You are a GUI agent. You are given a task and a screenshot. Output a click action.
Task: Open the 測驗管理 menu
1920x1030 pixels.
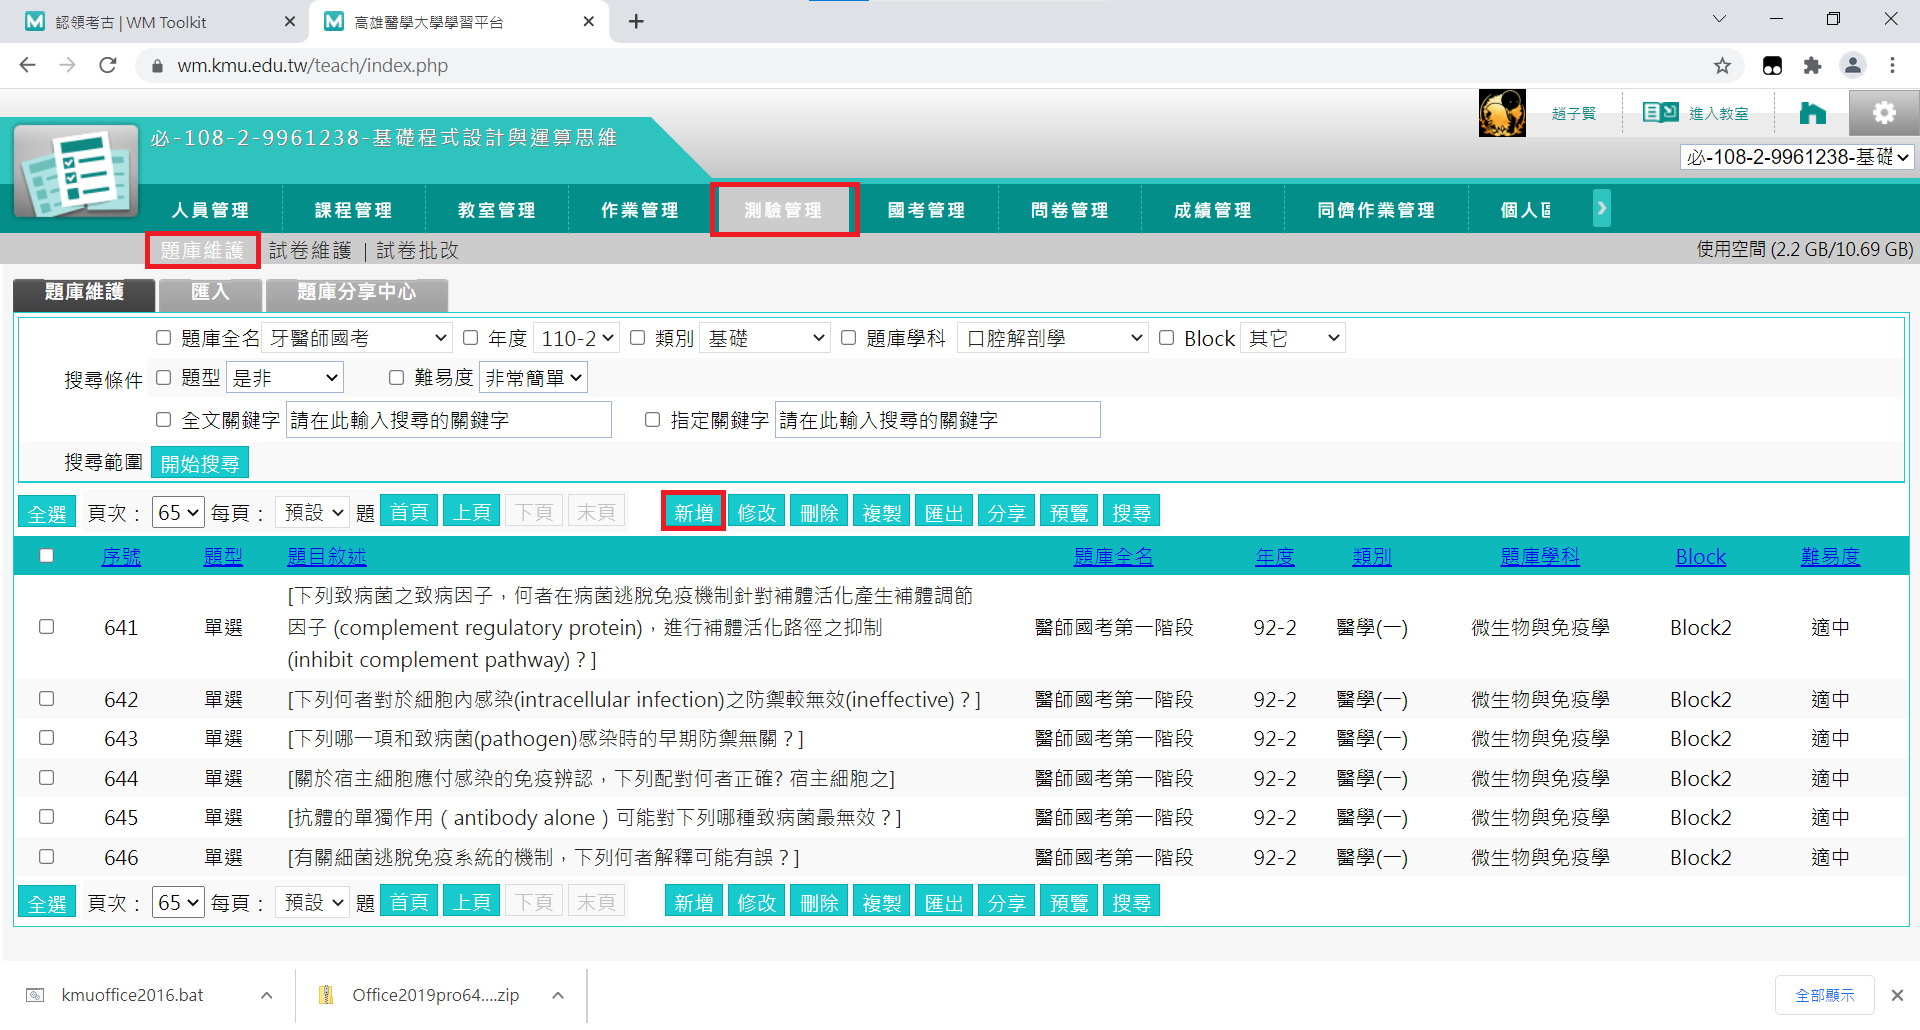click(x=784, y=210)
